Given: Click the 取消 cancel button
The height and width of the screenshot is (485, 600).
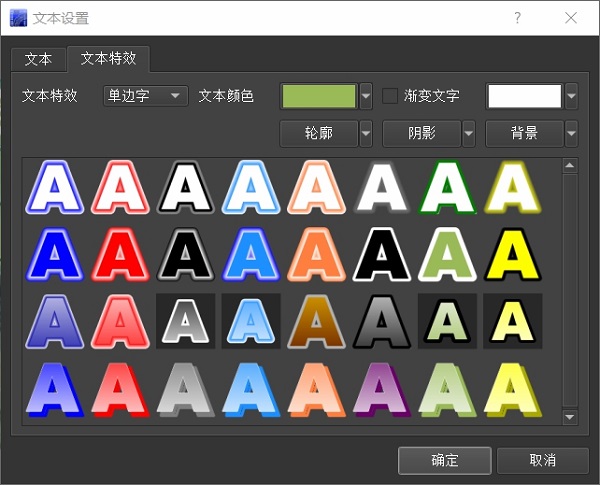Looking at the screenshot, I should tap(542, 460).
